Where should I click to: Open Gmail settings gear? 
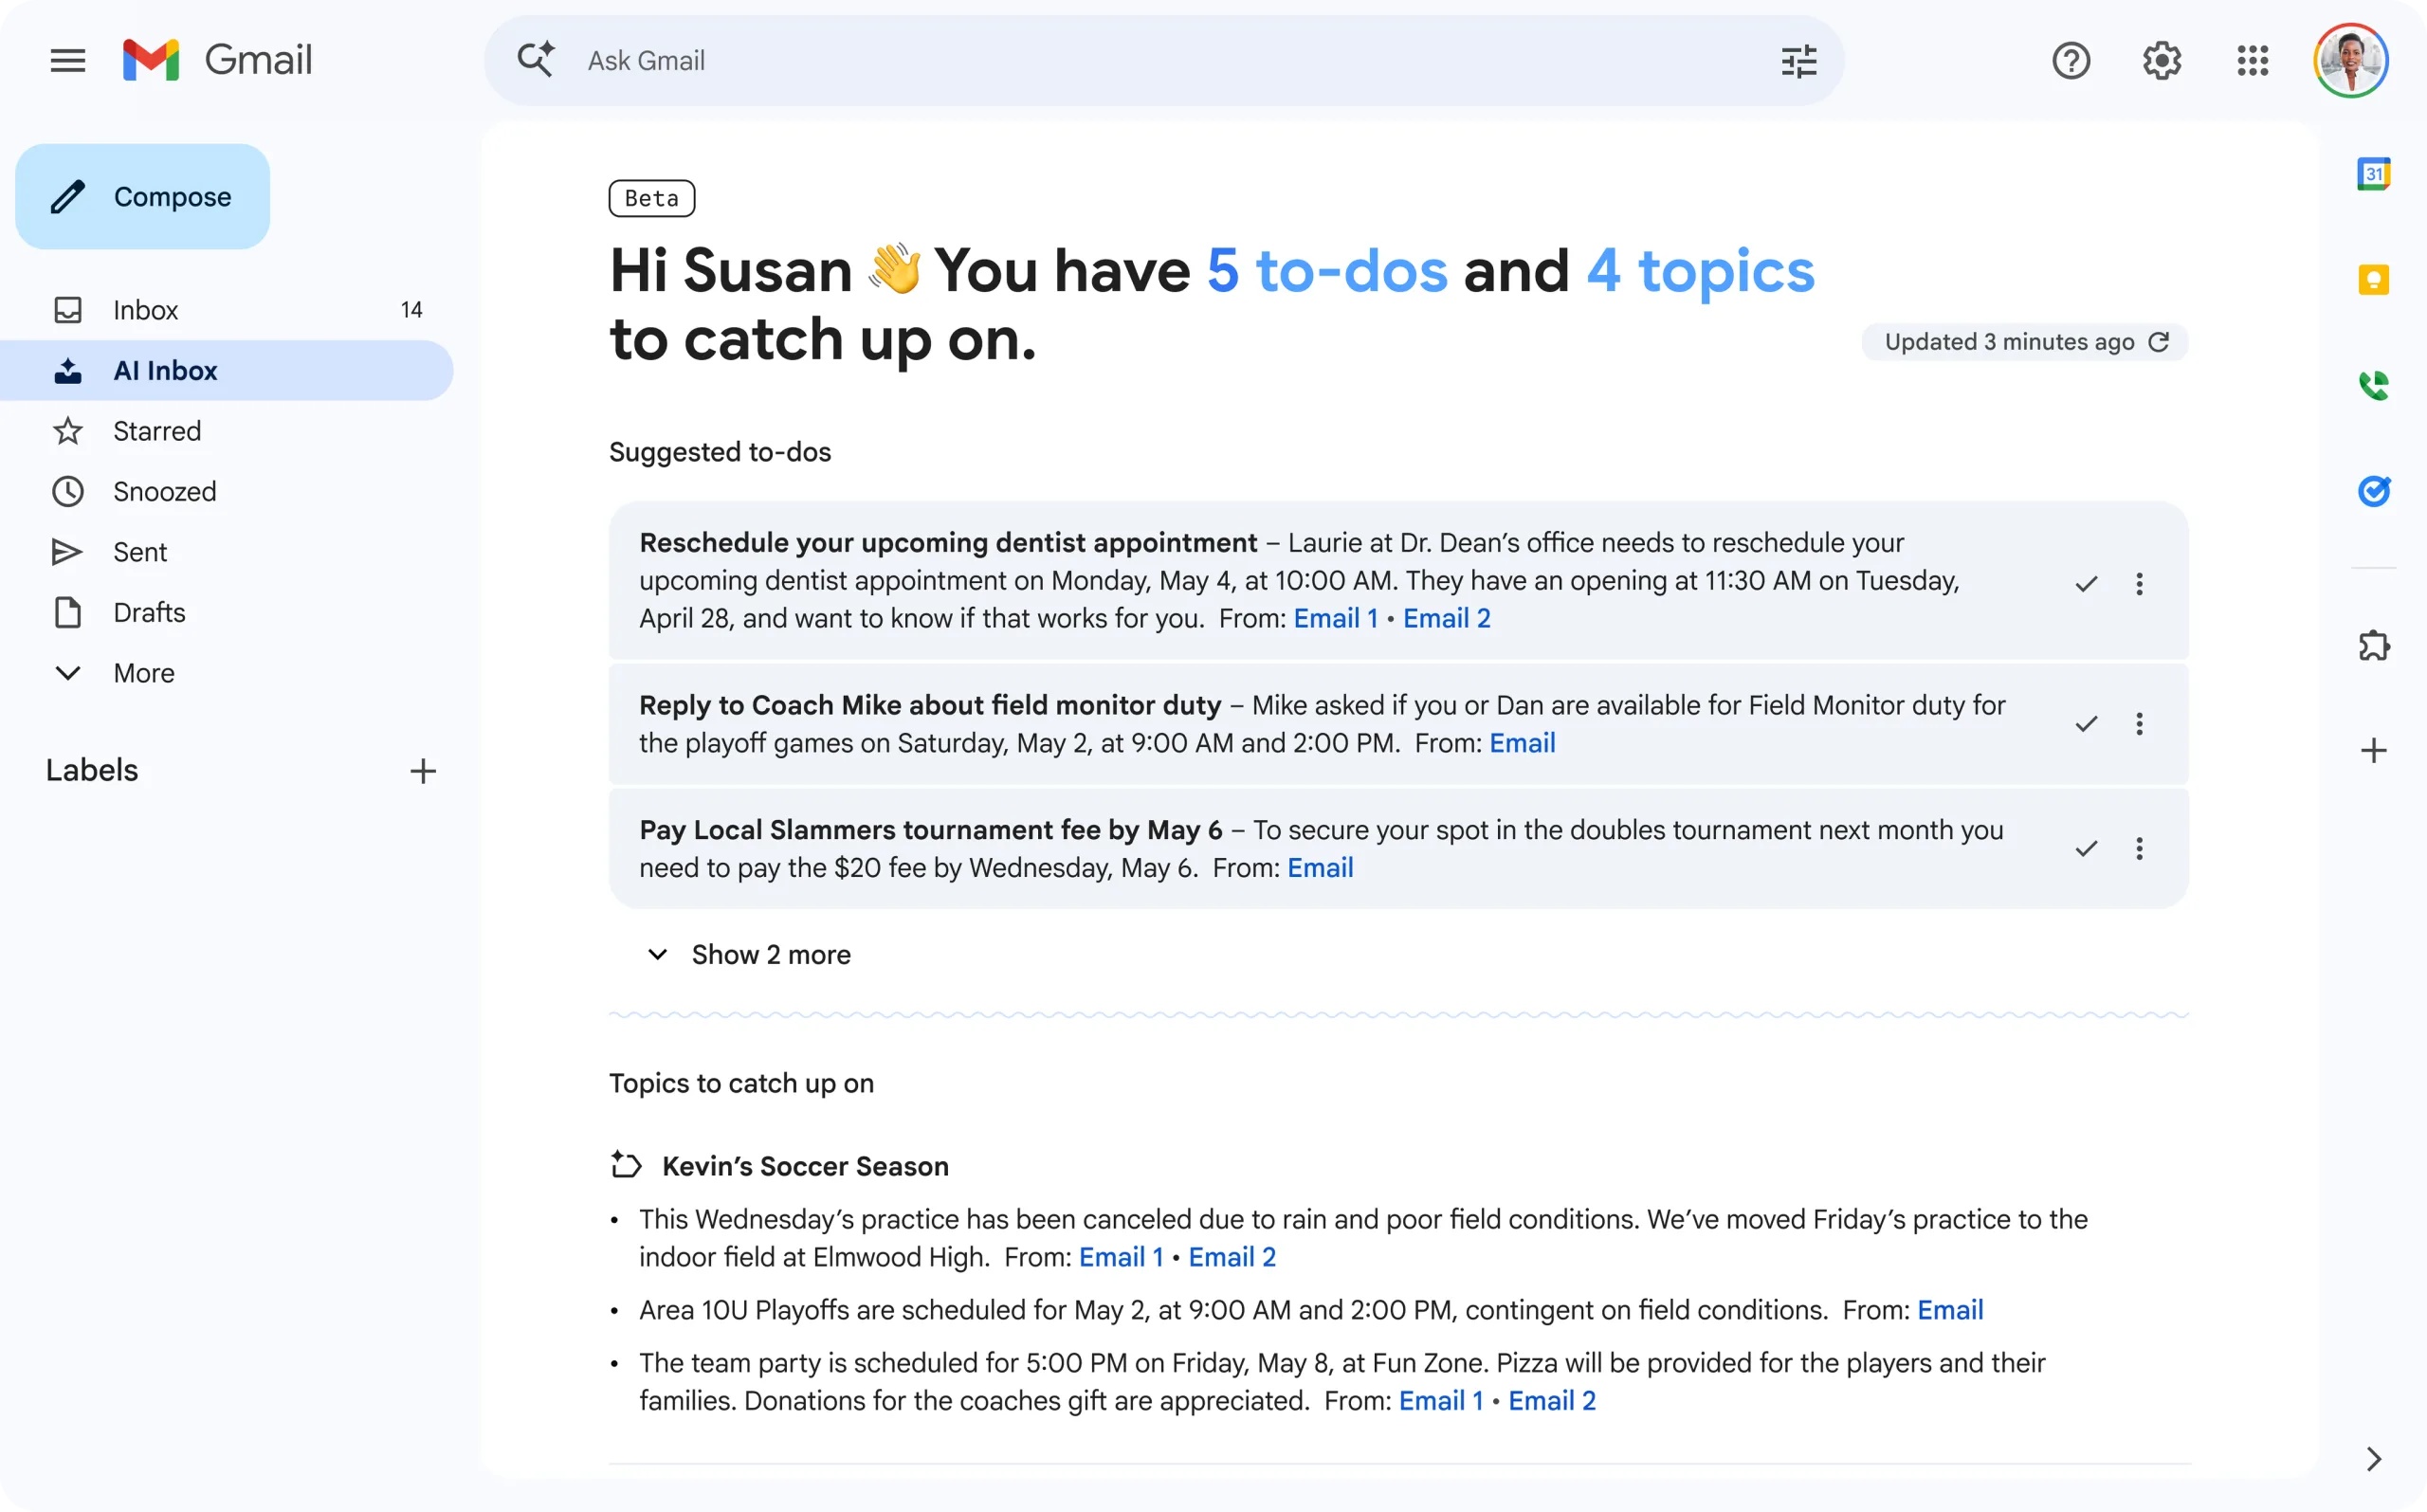[x=2162, y=60]
